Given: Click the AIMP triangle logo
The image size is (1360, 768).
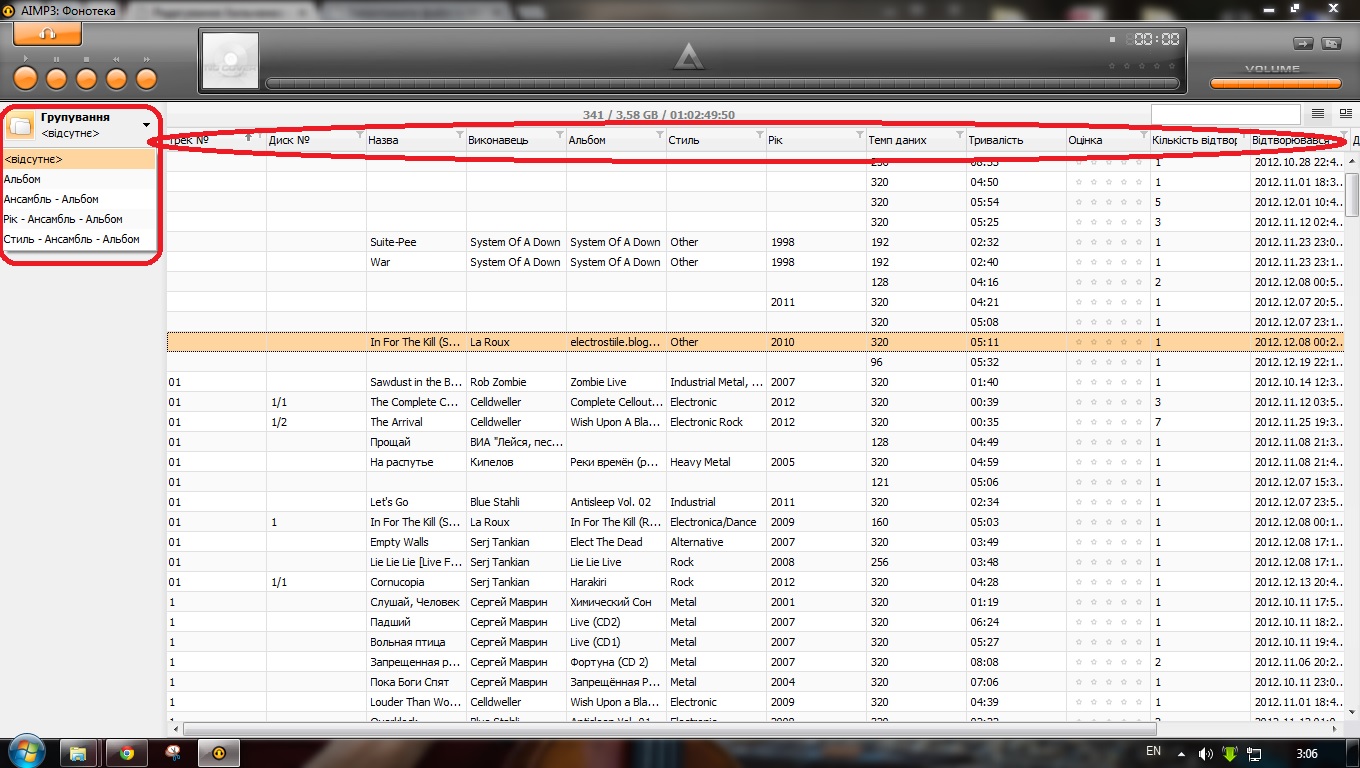Looking at the screenshot, I should tap(688, 57).
